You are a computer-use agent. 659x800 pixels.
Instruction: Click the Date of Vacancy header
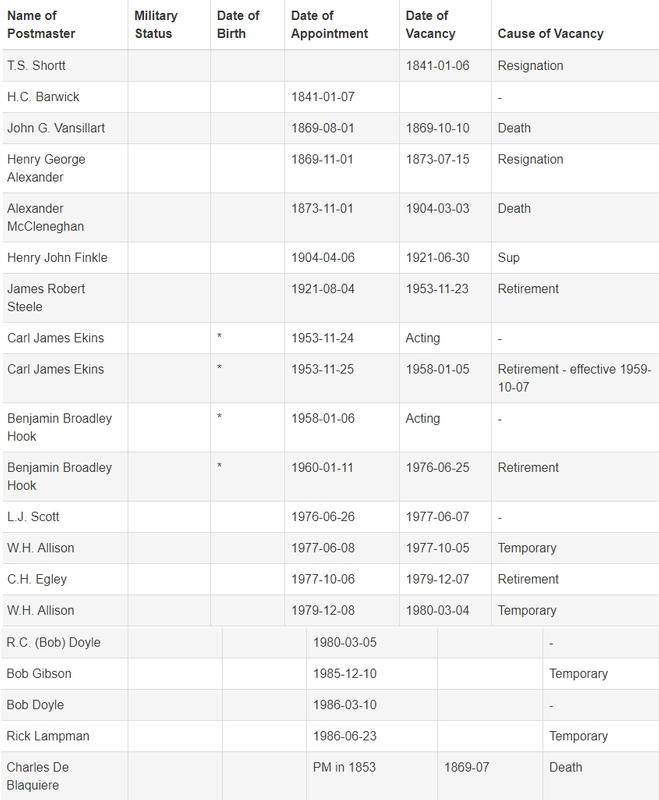click(x=430, y=24)
